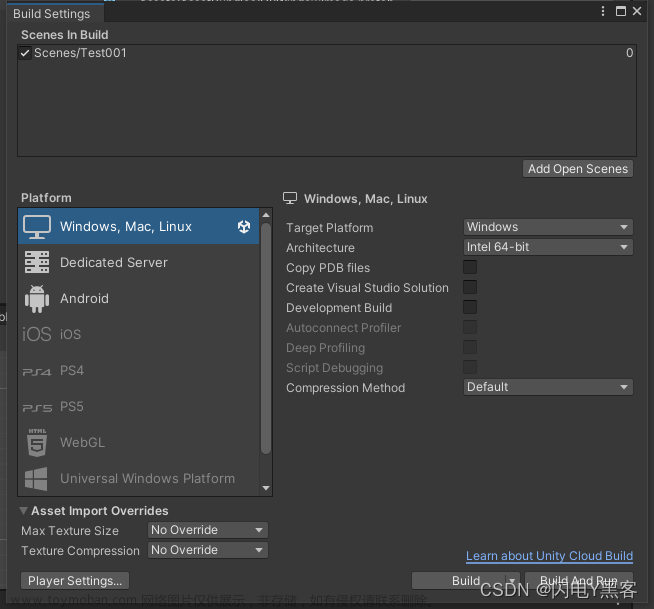Click scene index 0 of Test001
The image size is (654, 609).
[x=629, y=53]
